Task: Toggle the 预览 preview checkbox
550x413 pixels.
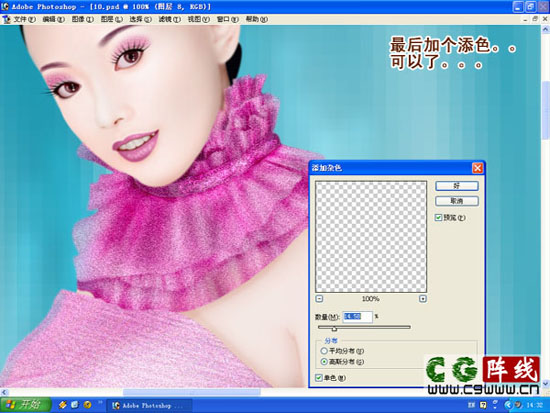Action: point(438,218)
